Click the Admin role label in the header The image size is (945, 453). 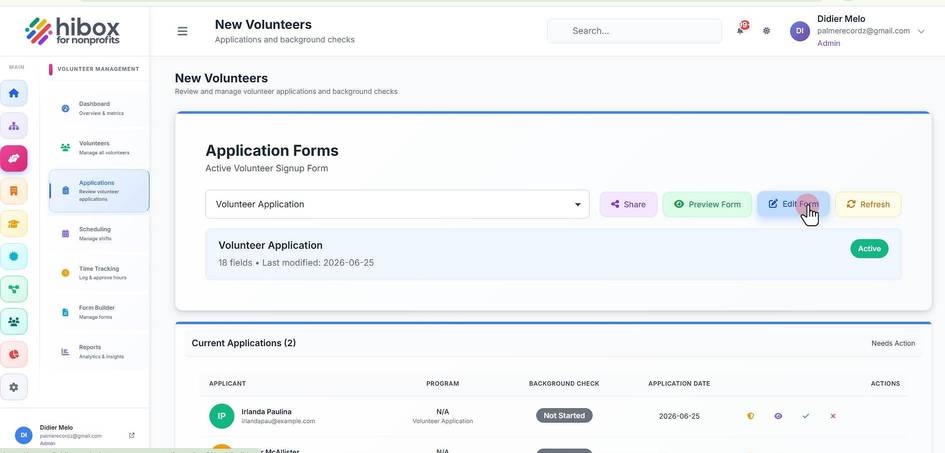pyautogui.click(x=829, y=43)
